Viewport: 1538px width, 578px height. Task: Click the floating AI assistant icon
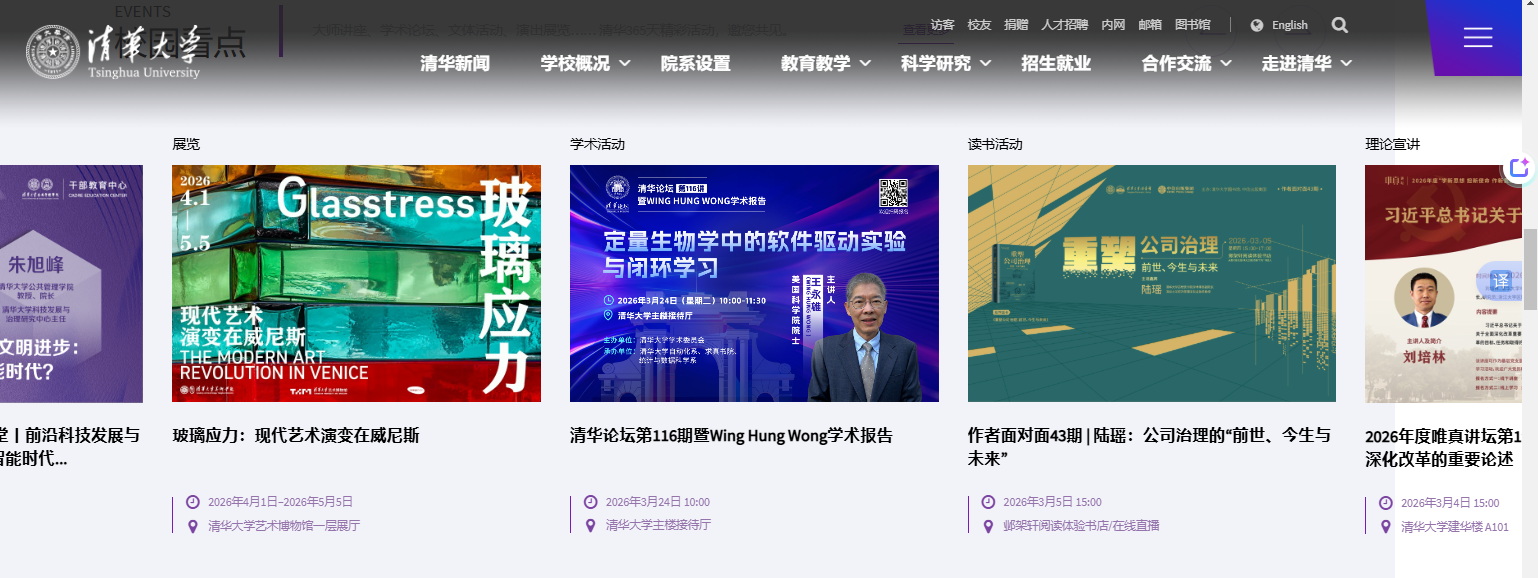click(x=1520, y=168)
